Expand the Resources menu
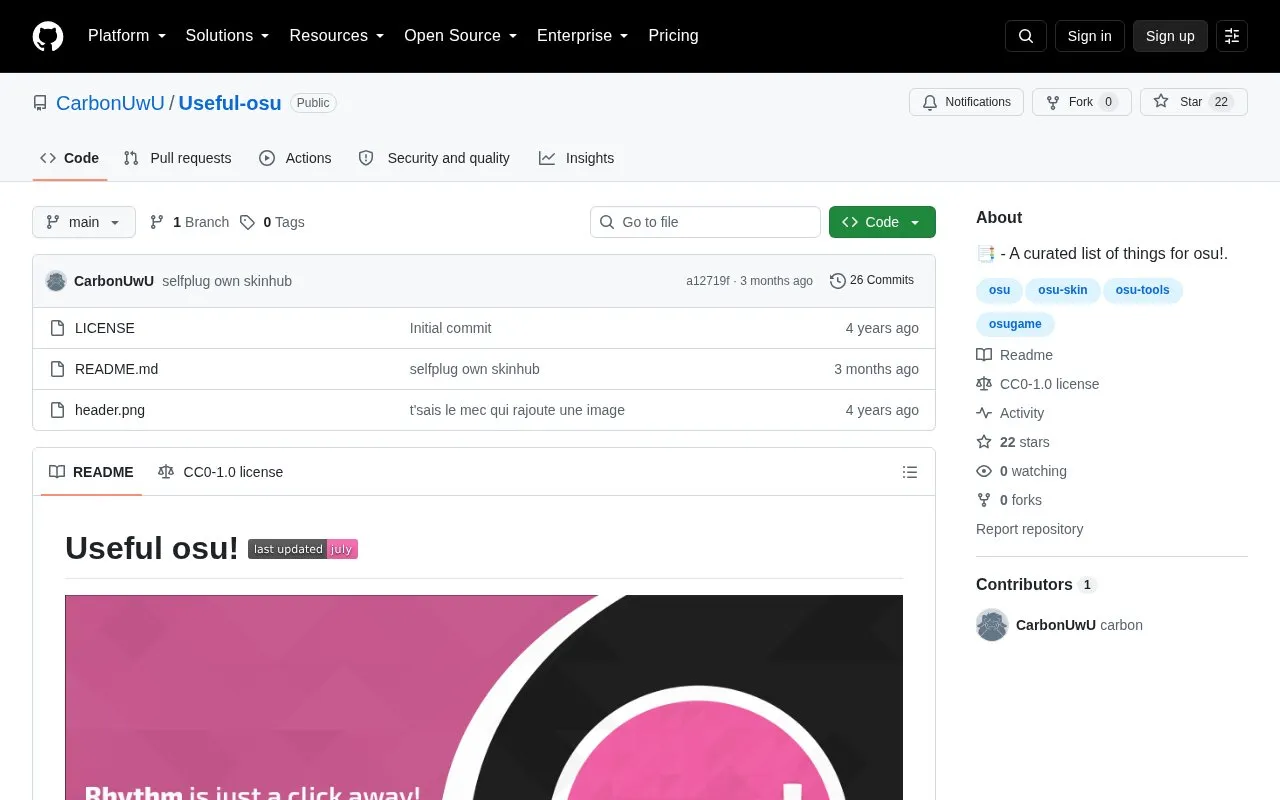 (x=337, y=36)
